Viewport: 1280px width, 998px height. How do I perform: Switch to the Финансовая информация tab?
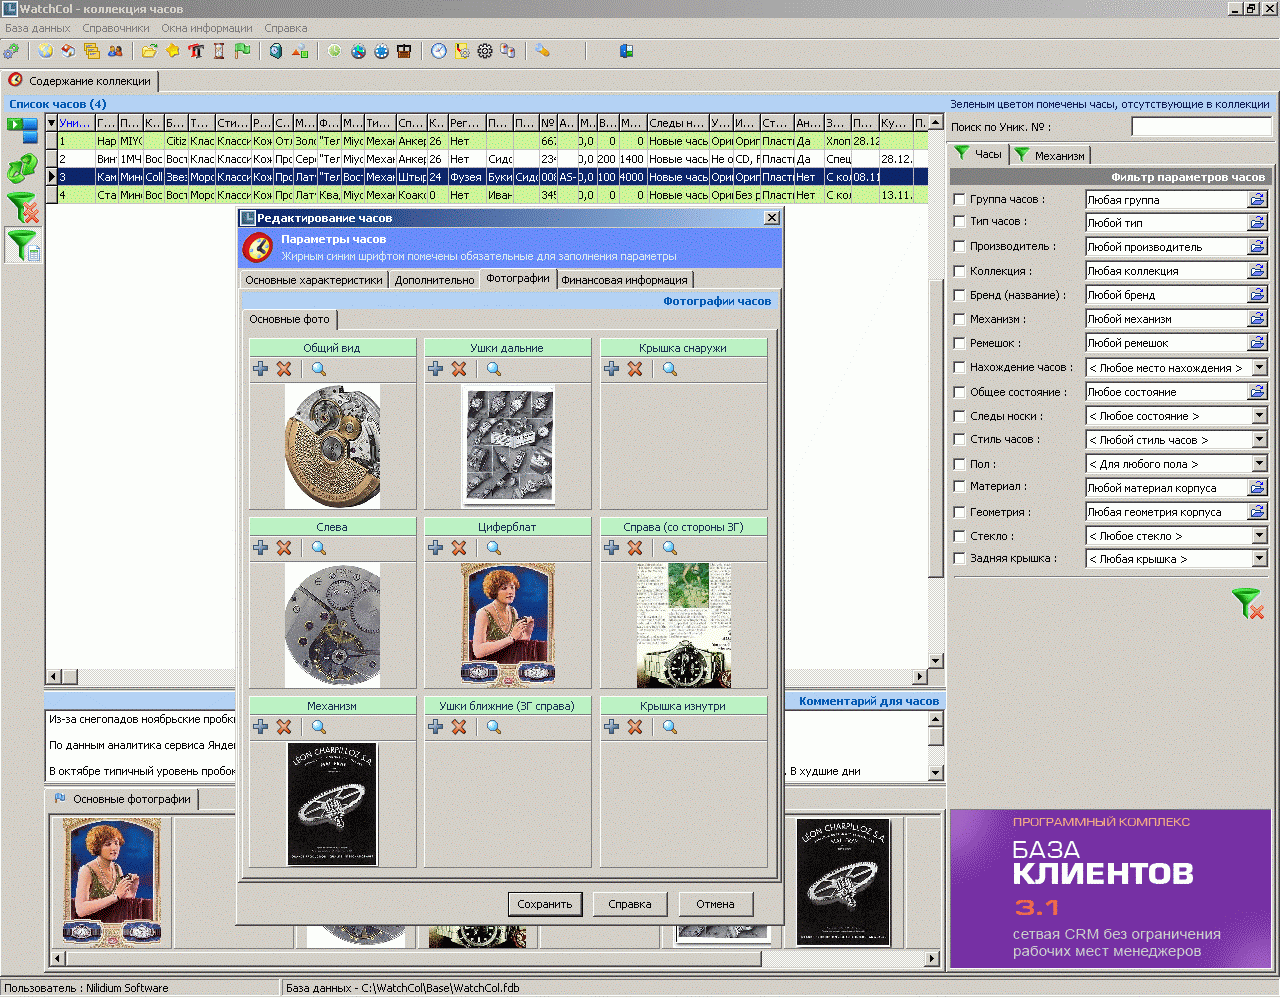click(x=624, y=280)
